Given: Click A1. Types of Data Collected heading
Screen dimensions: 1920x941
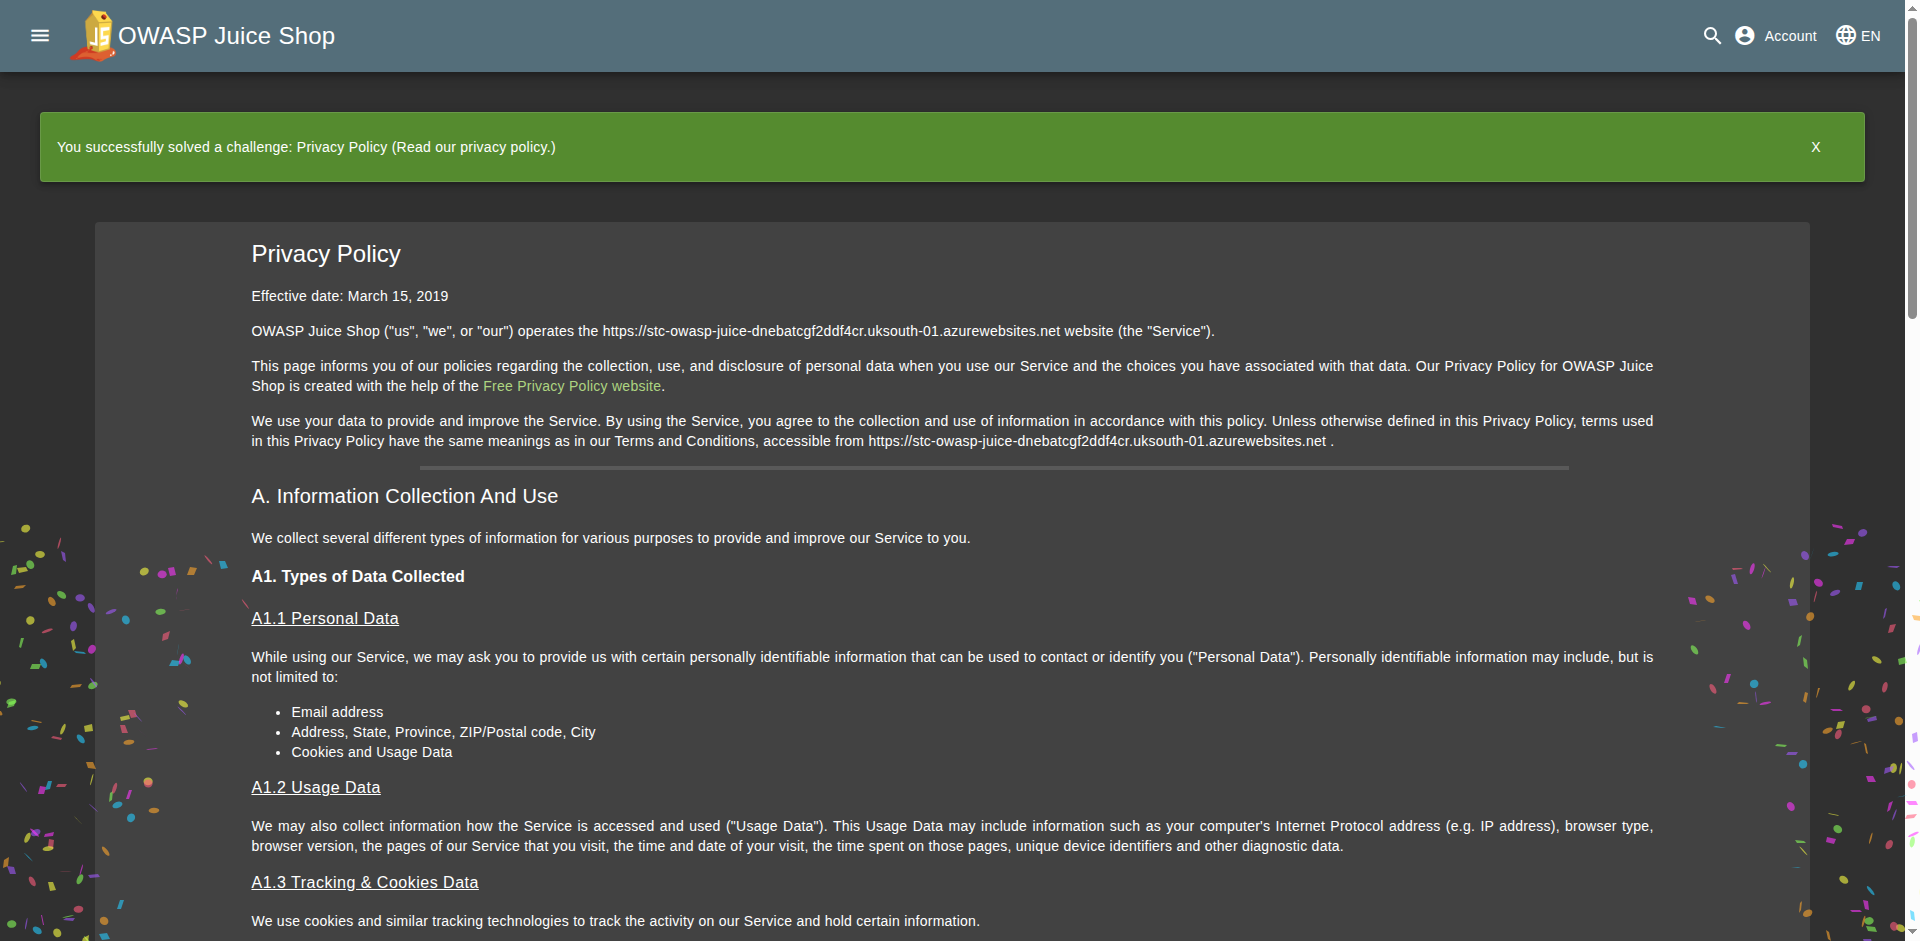Looking at the screenshot, I should tap(358, 577).
